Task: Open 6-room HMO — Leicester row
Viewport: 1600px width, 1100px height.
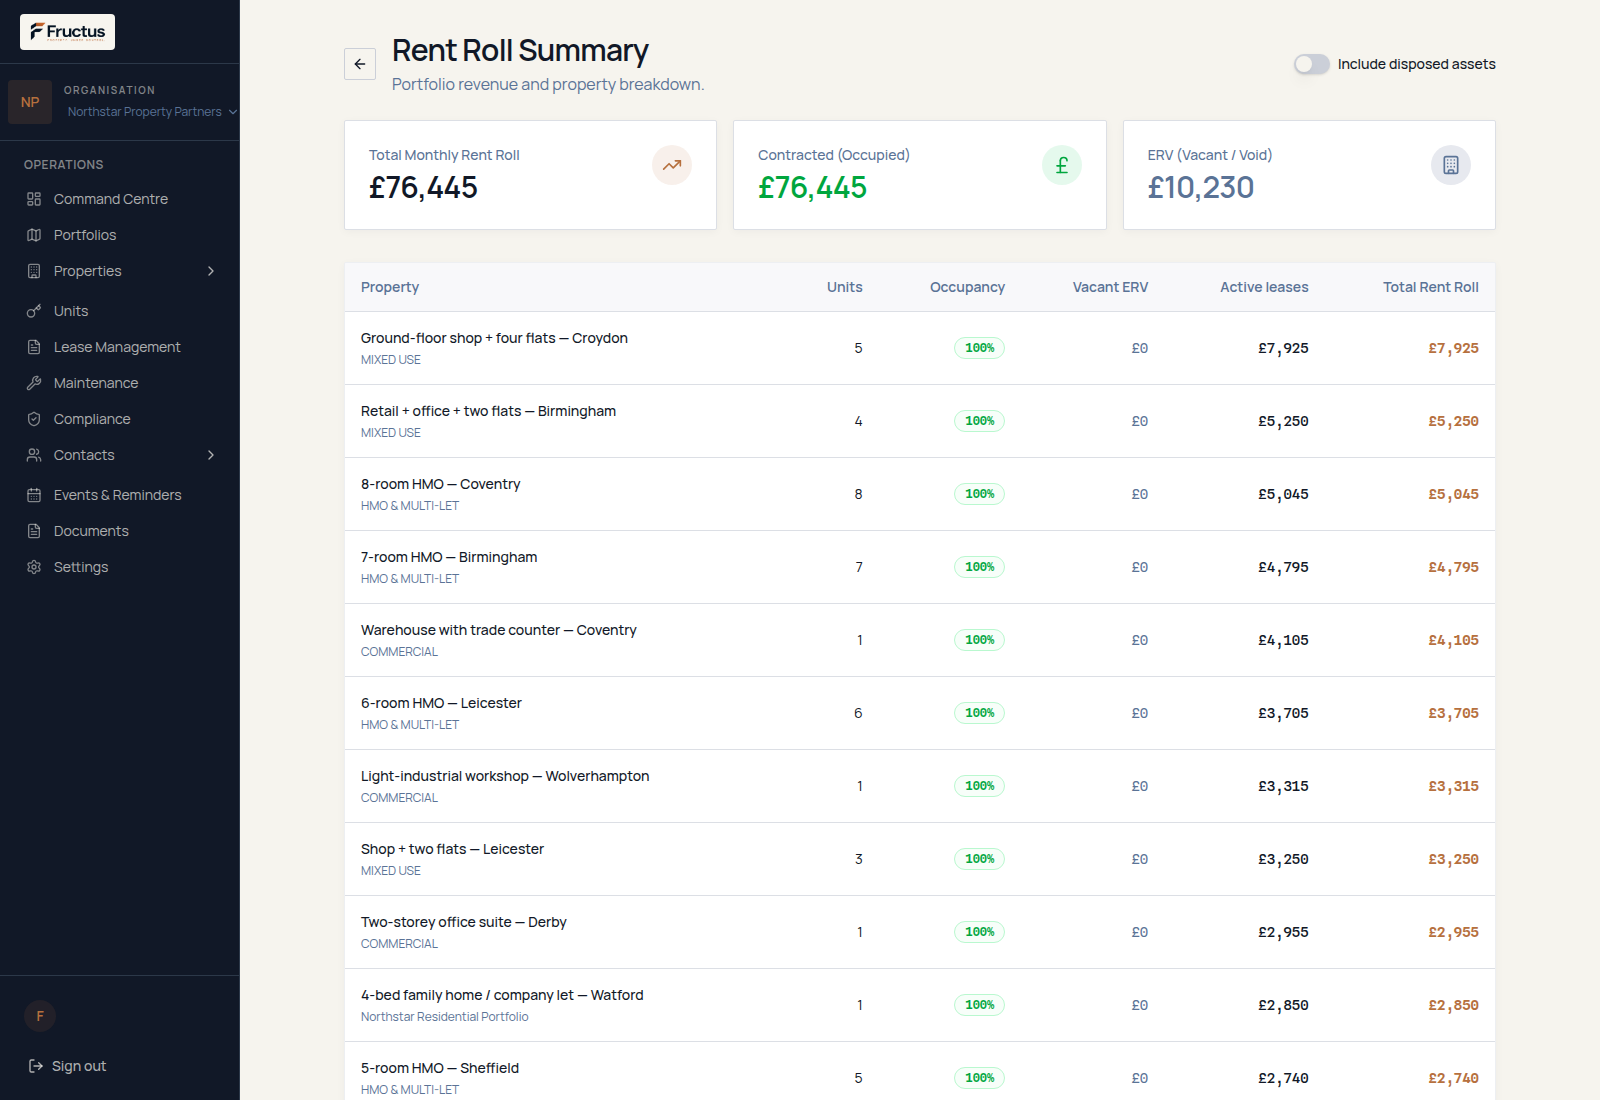Action: pyautogui.click(x=920, y=713)
